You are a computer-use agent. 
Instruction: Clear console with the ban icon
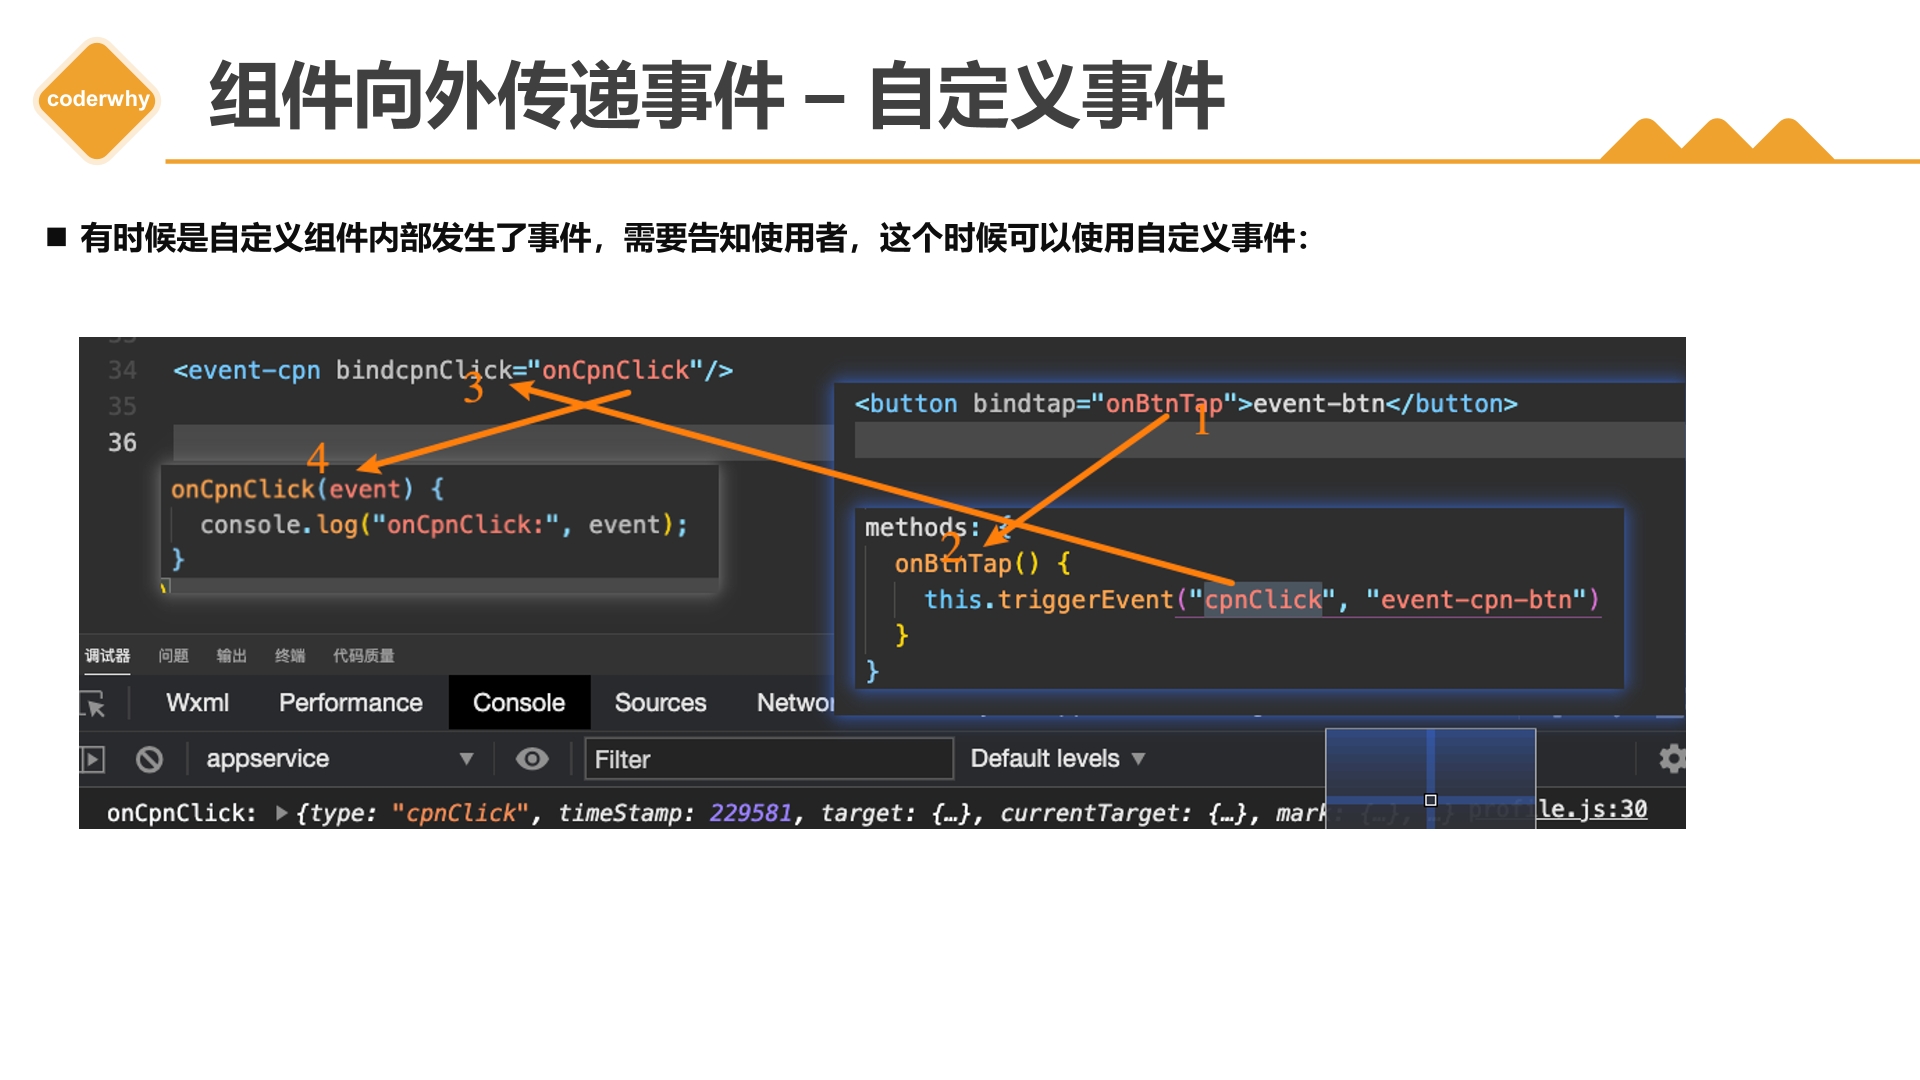[x=149, y=760]
